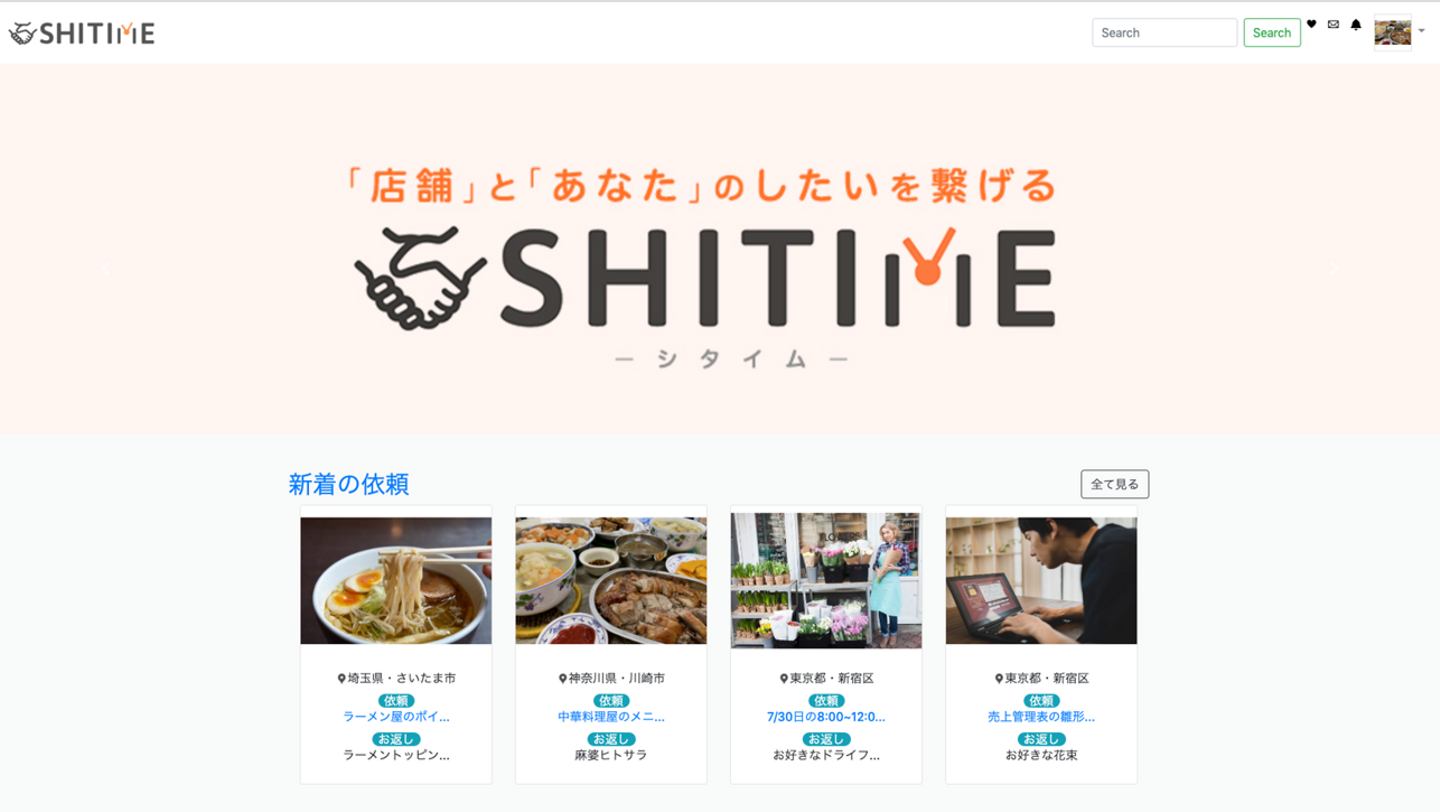Viewport: 1440px width, 812px height.
Task: Focus the Search input field
Action: pyautogui.click(x=1164, y=32)
